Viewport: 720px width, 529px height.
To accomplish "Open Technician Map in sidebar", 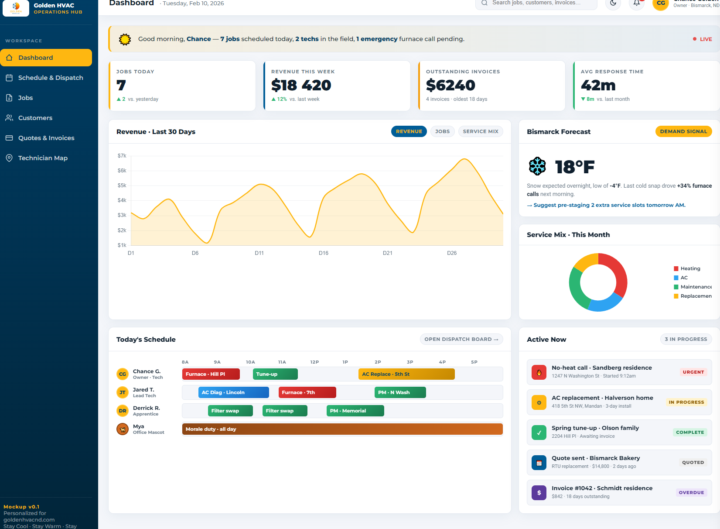I will coord(46,158).
